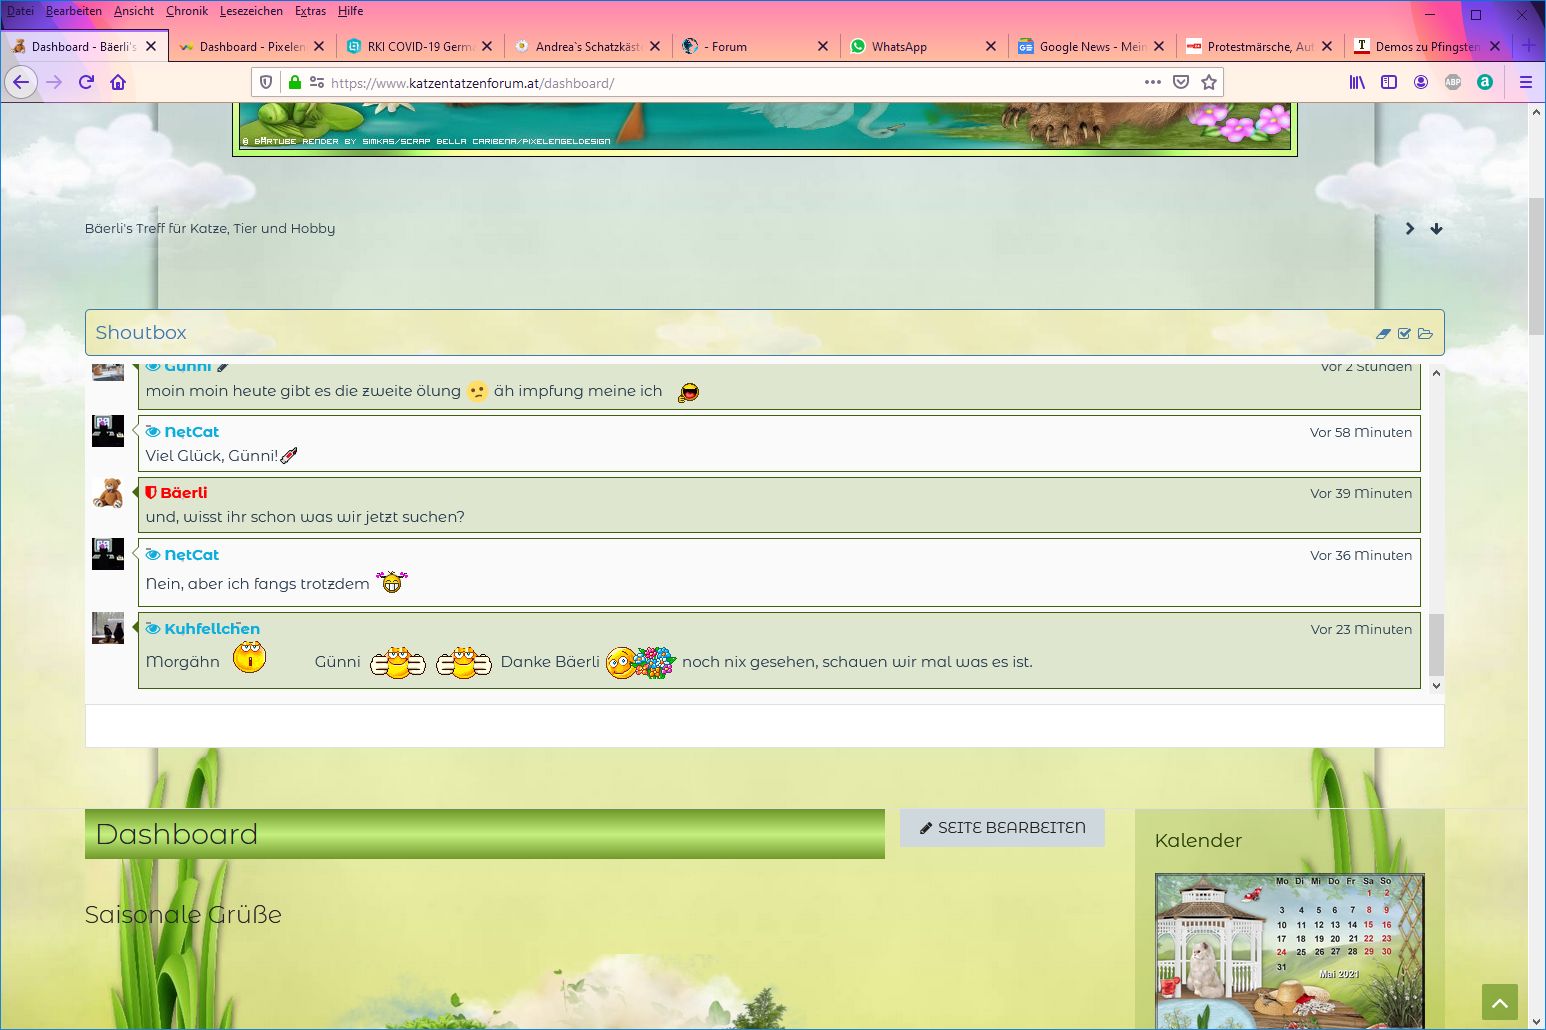1546x1030 pixels.
Task: Open Firefox account profile icon
Action: pos(1421,82)
